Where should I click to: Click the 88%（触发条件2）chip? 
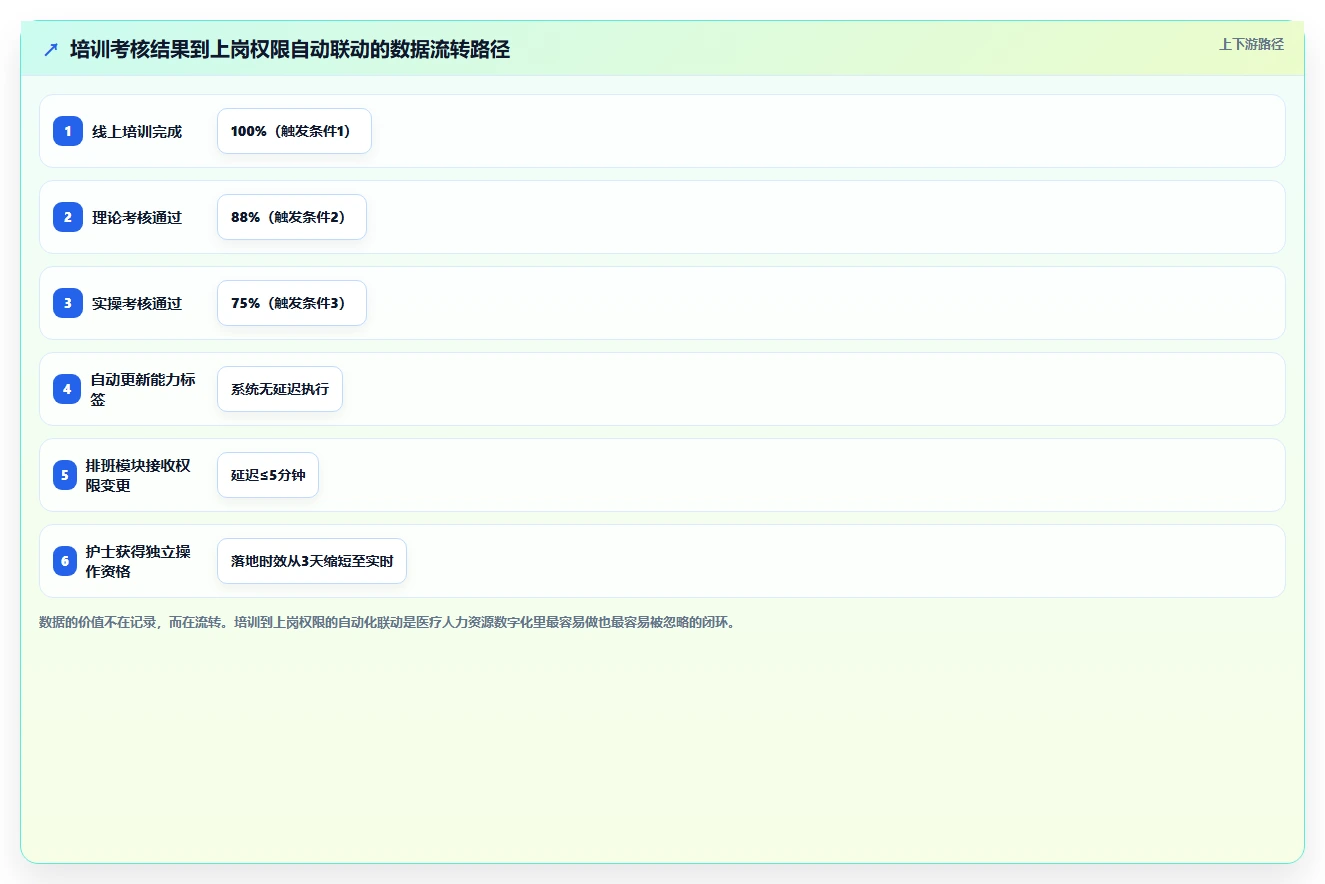pyautogui.click(x=292, y=217)
